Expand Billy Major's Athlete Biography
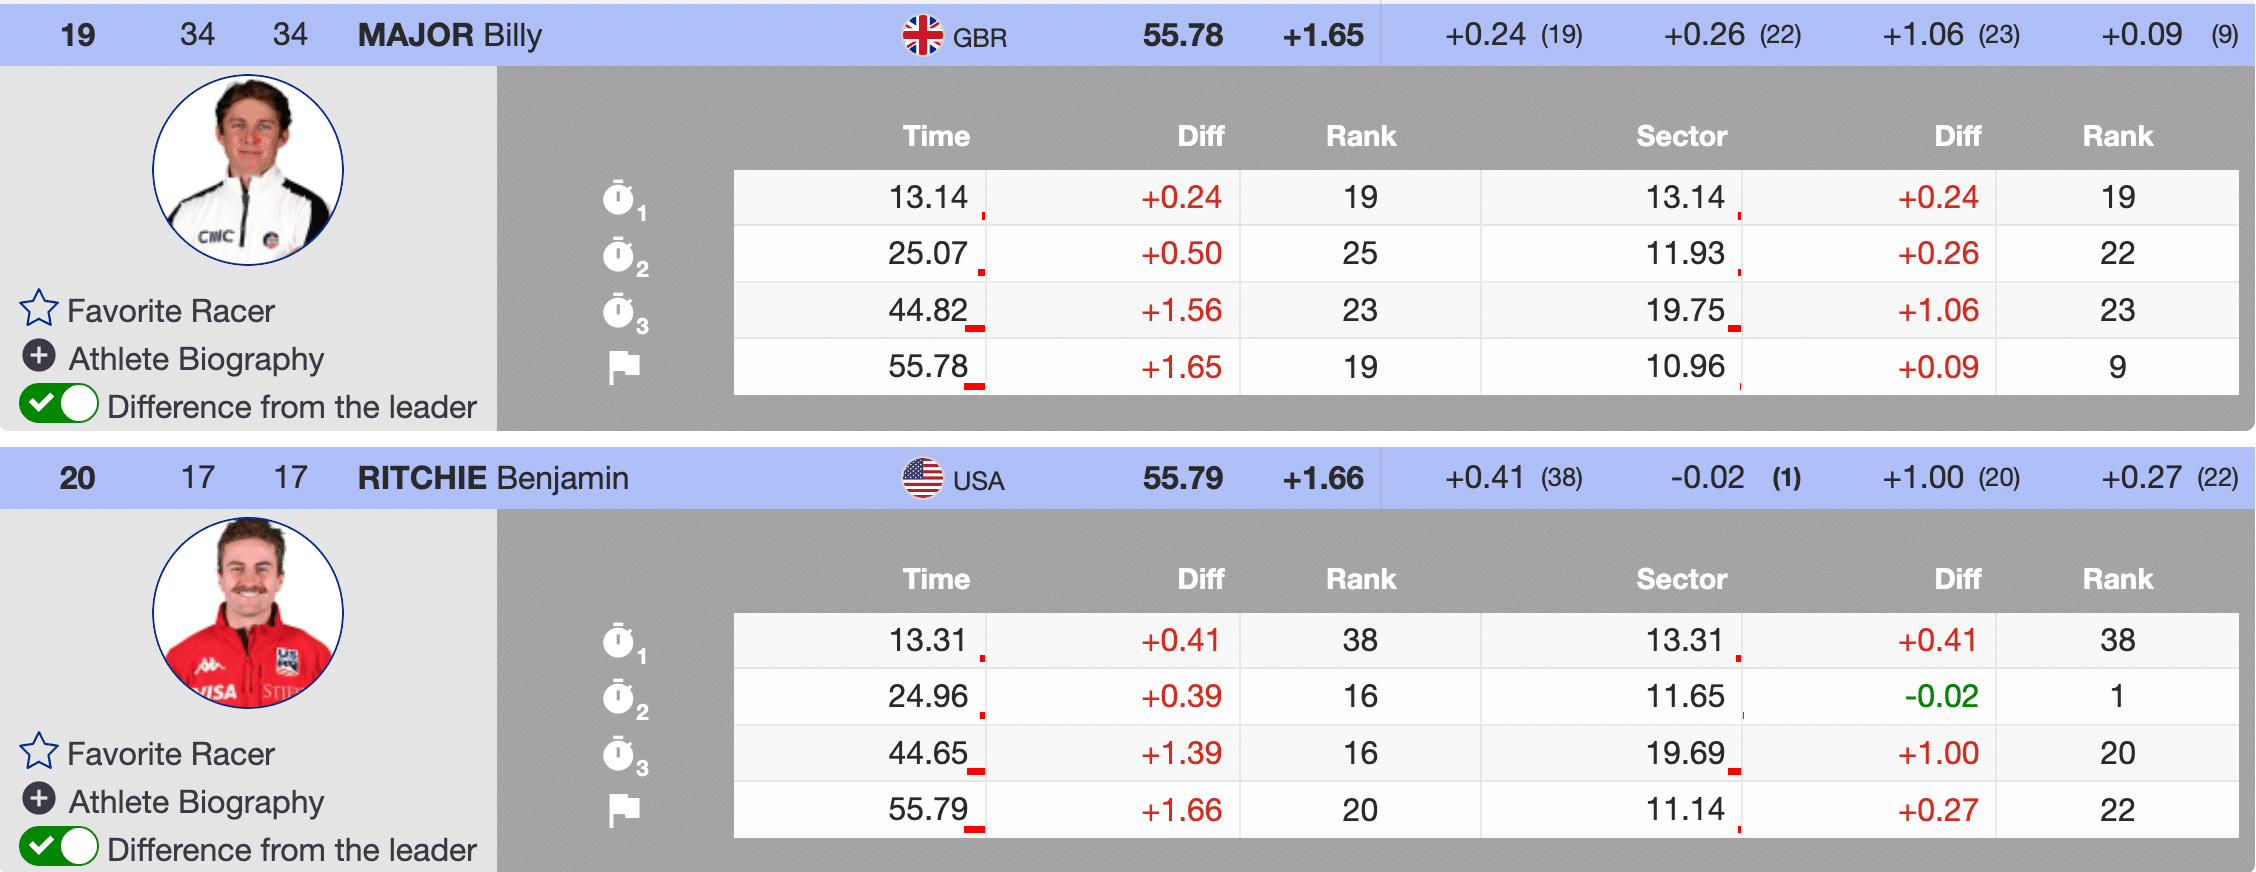Screen dimensions: 2256x872 39,356
